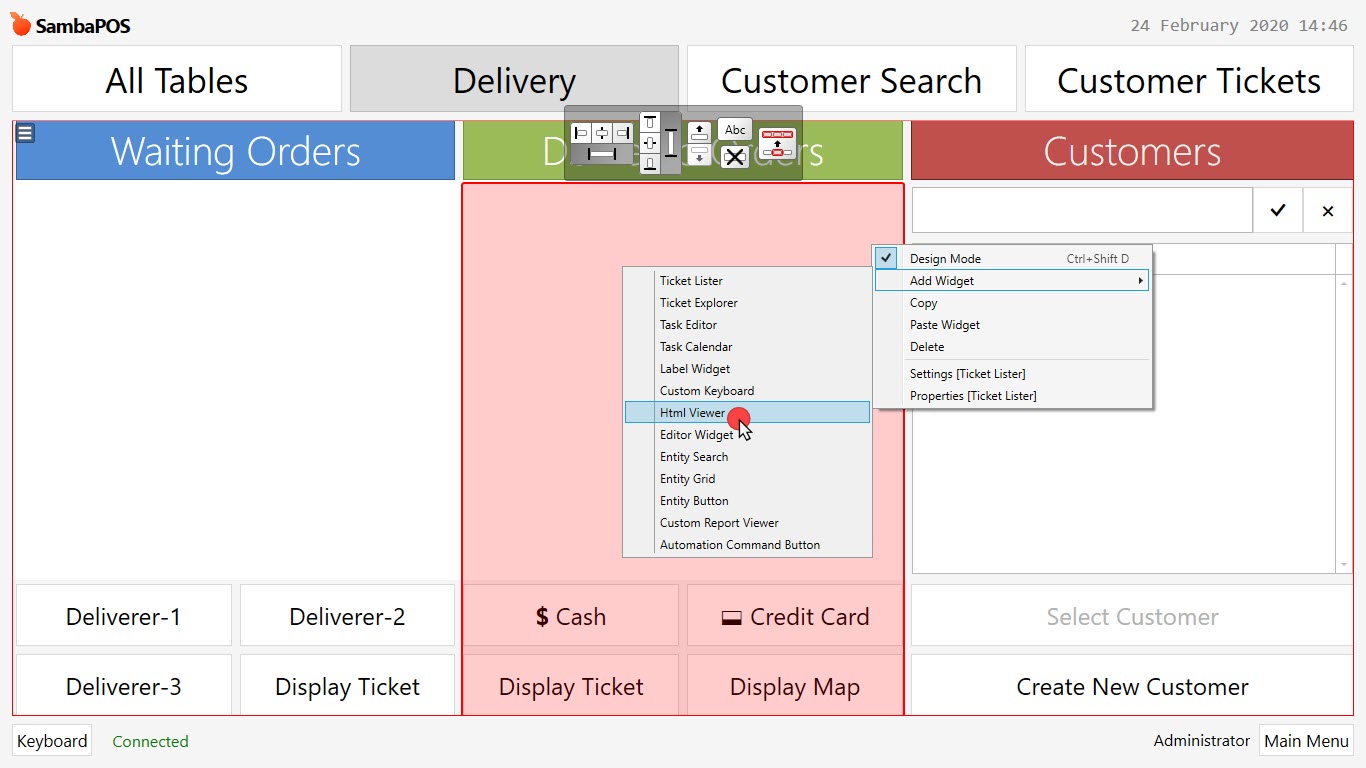Click the bring widget forward up-arrow icon
The image size is (1366, 768).
699,131
